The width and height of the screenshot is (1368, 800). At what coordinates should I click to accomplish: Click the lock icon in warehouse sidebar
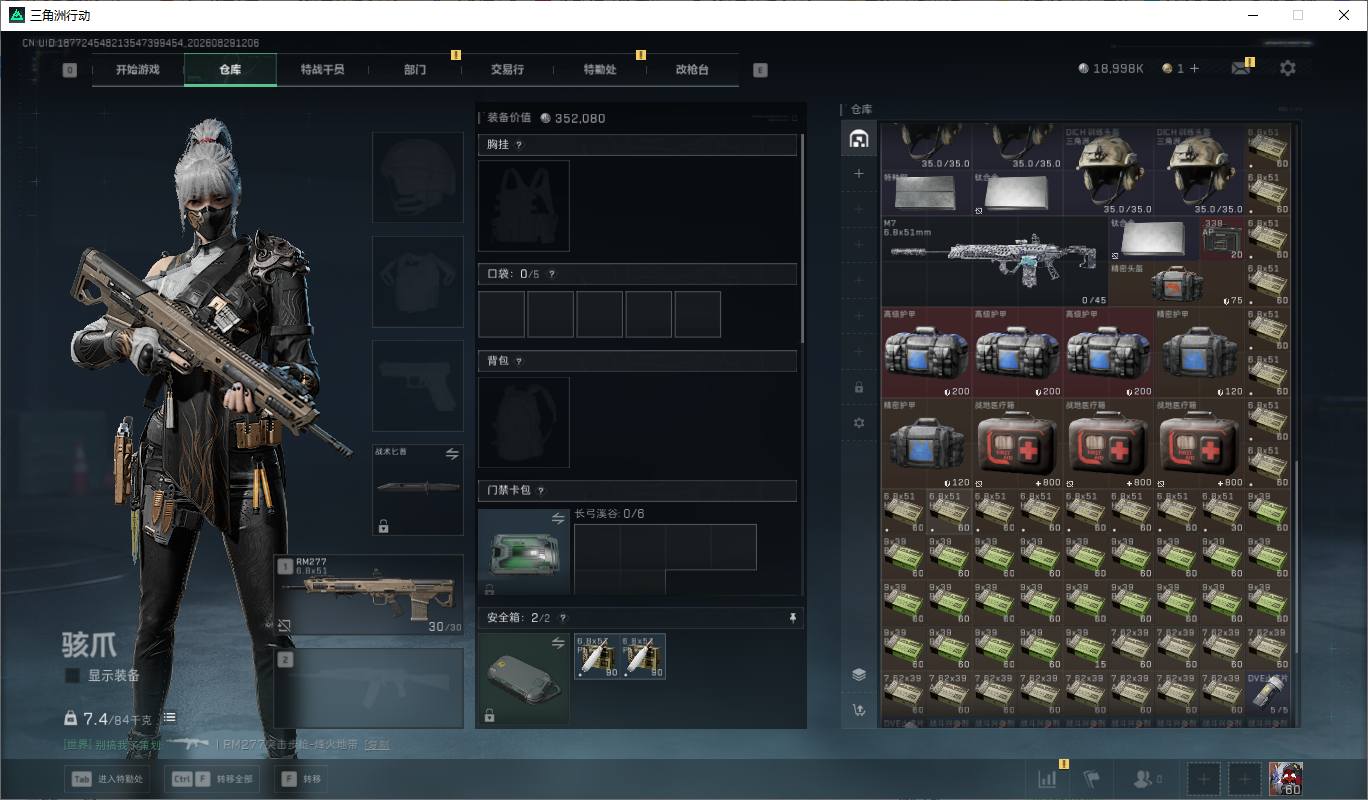[x=858, y=387]
